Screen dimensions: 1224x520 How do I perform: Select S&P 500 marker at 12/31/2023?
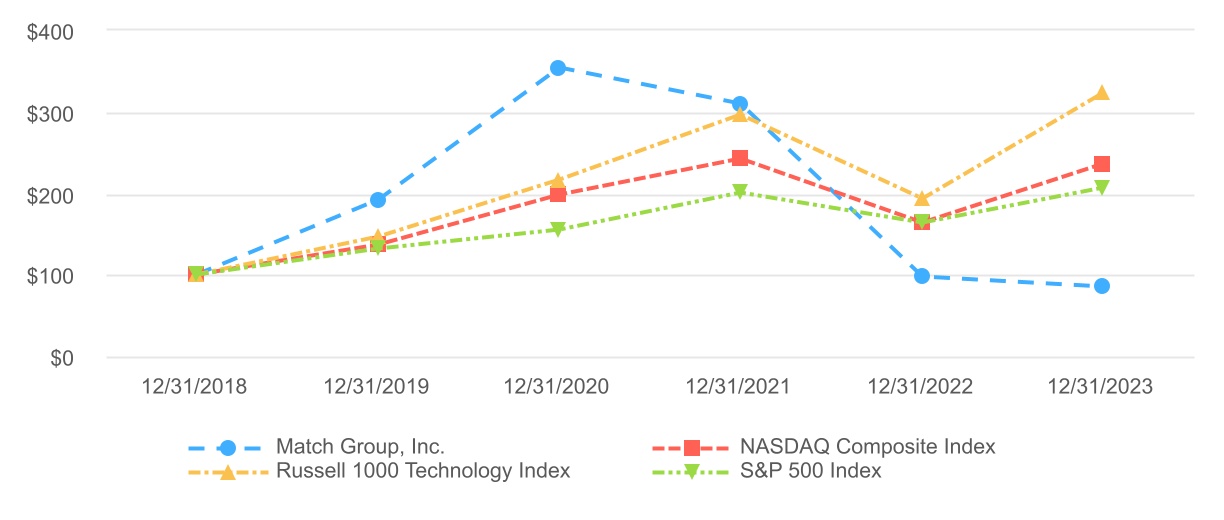click(1101, 188)
